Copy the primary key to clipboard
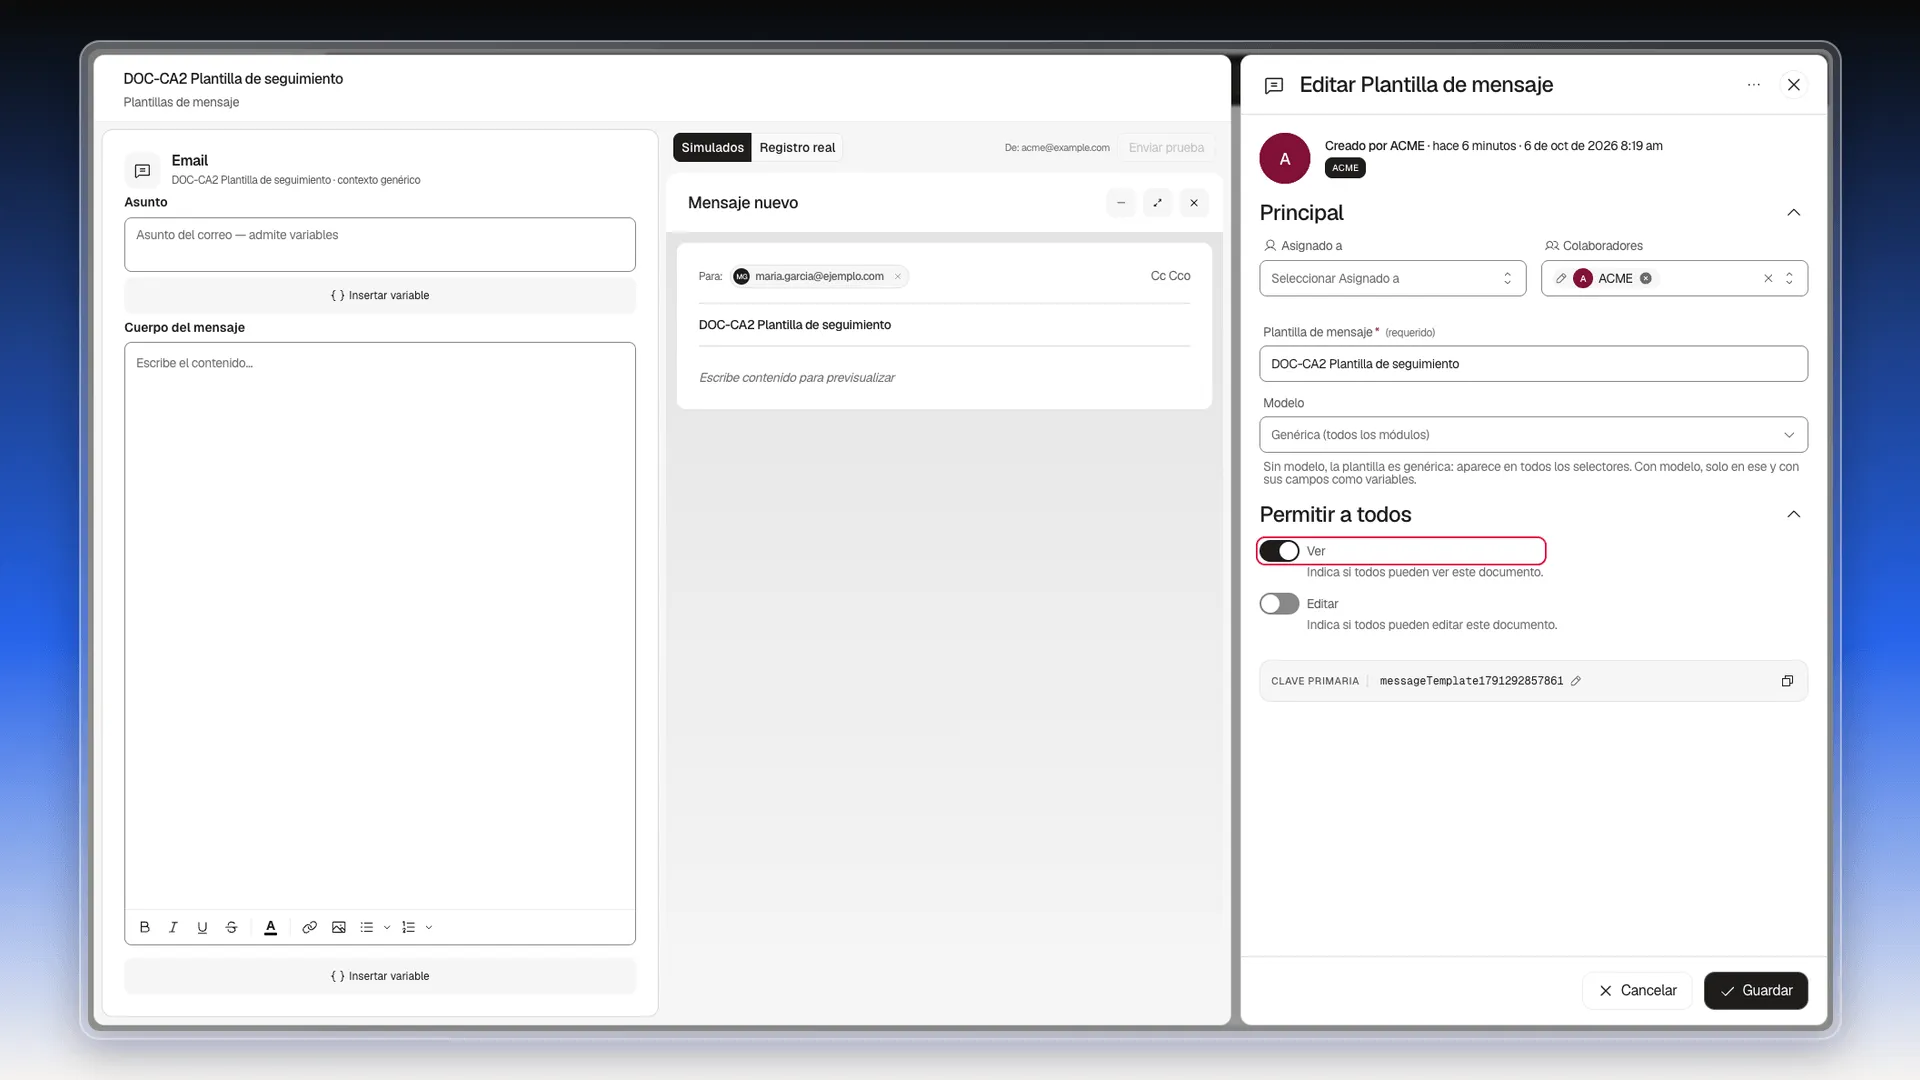This screenshot has height=1080, width=1920. coord(1787,681)
